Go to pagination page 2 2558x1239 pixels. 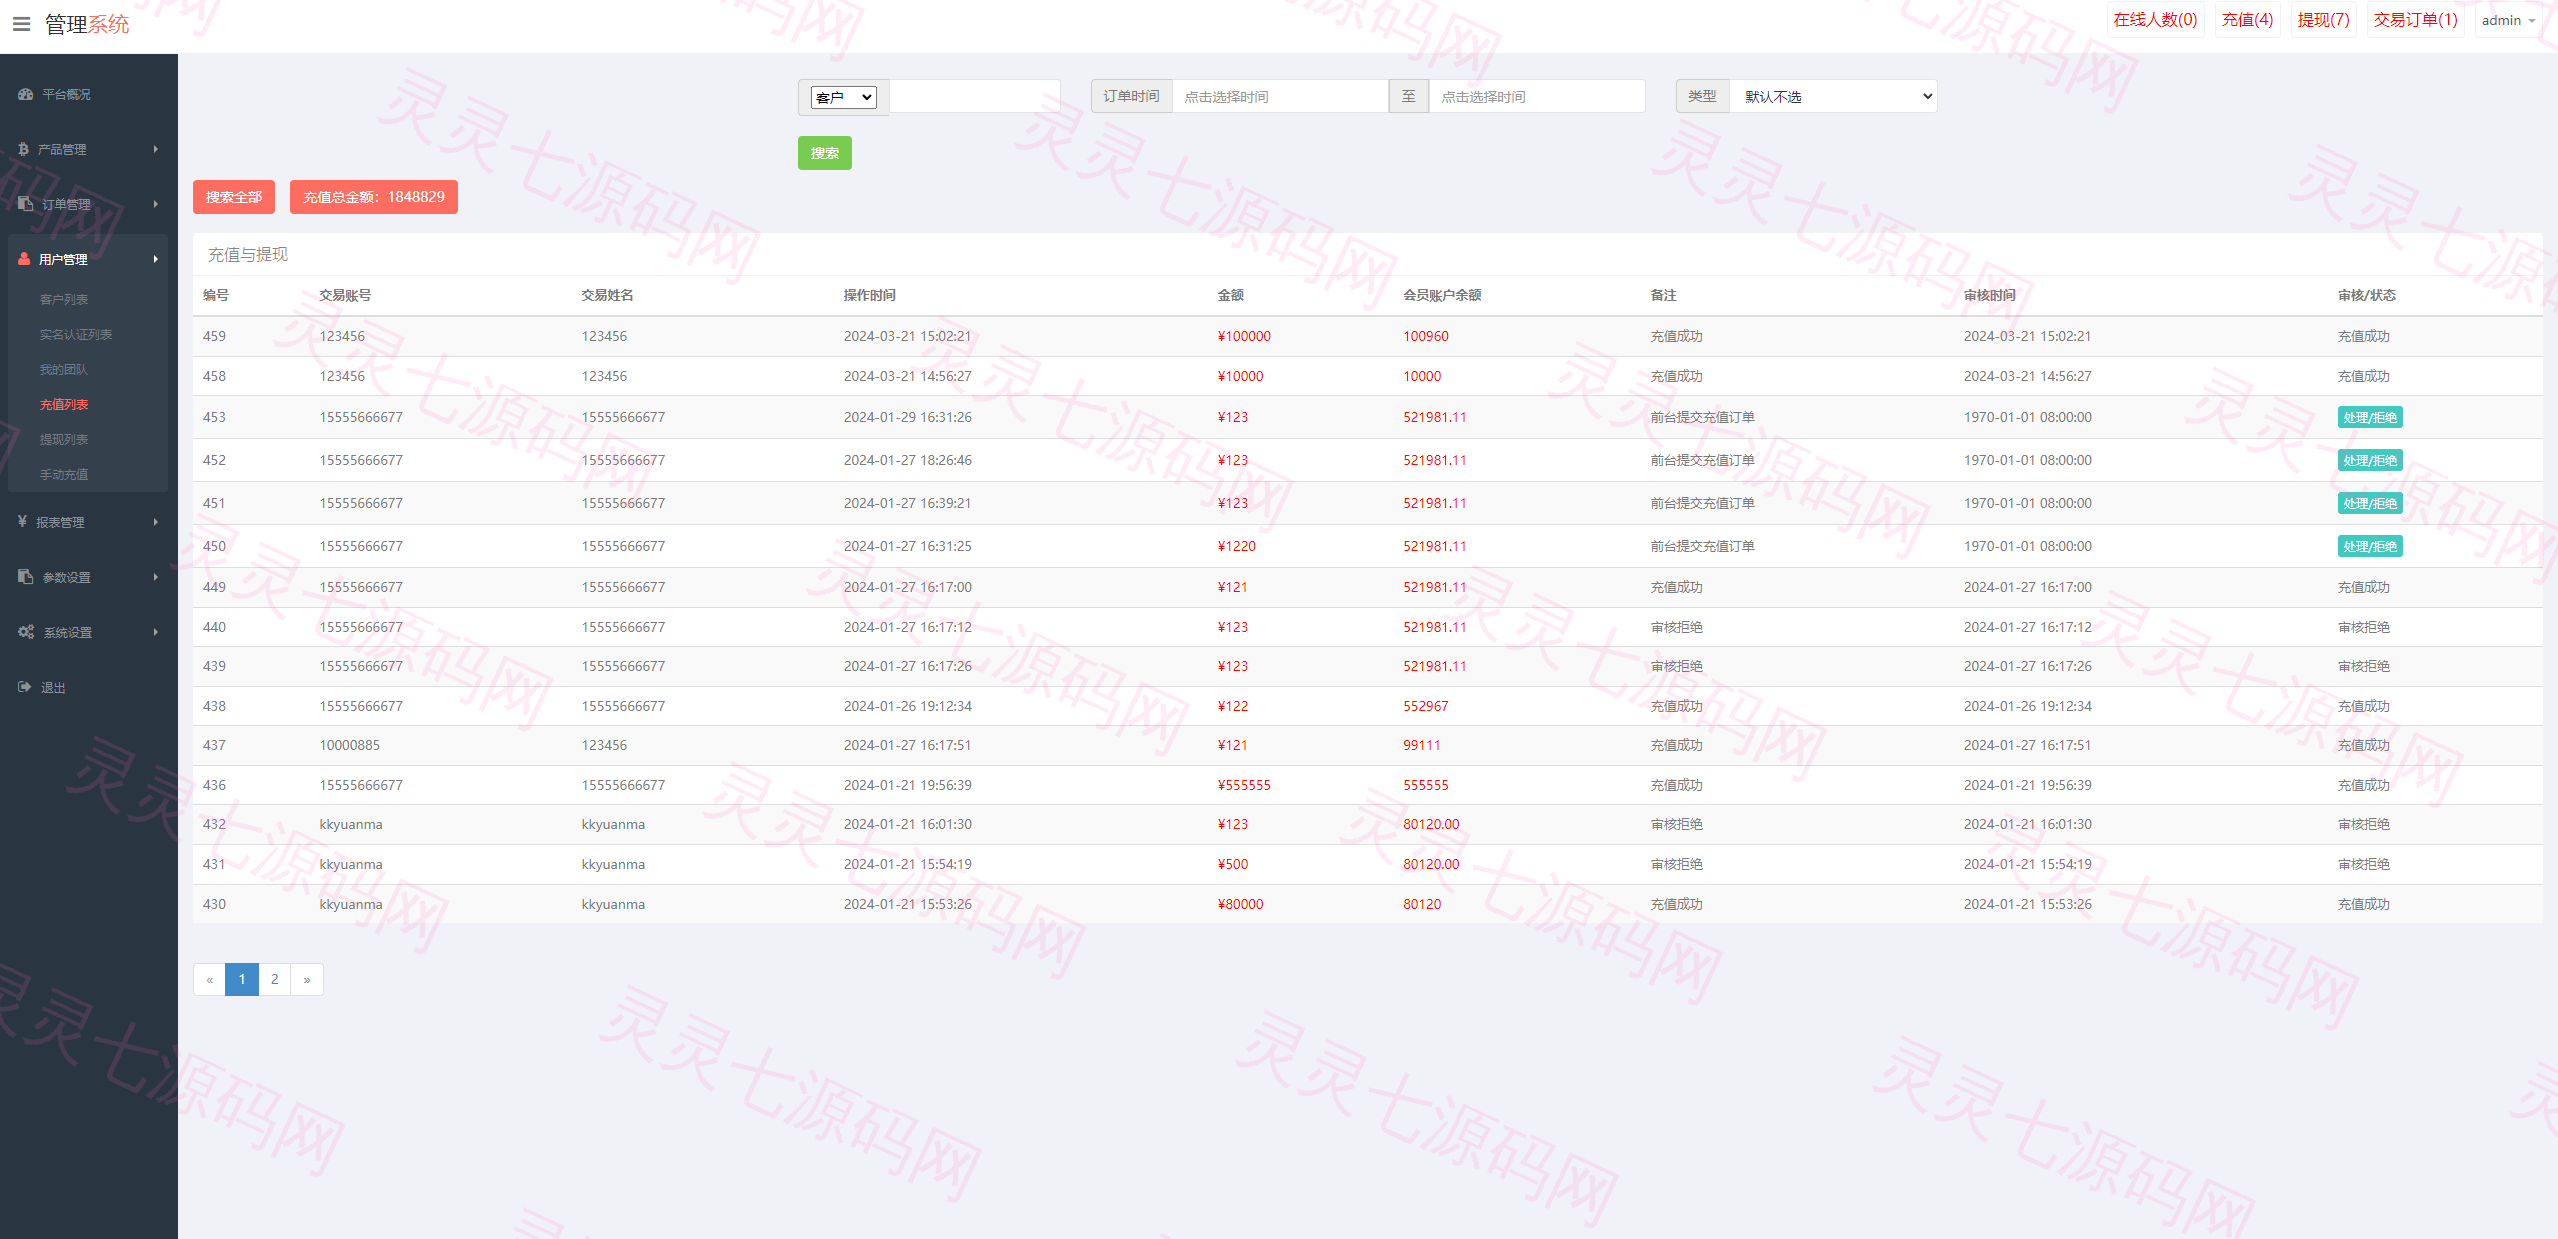point(275,979)
